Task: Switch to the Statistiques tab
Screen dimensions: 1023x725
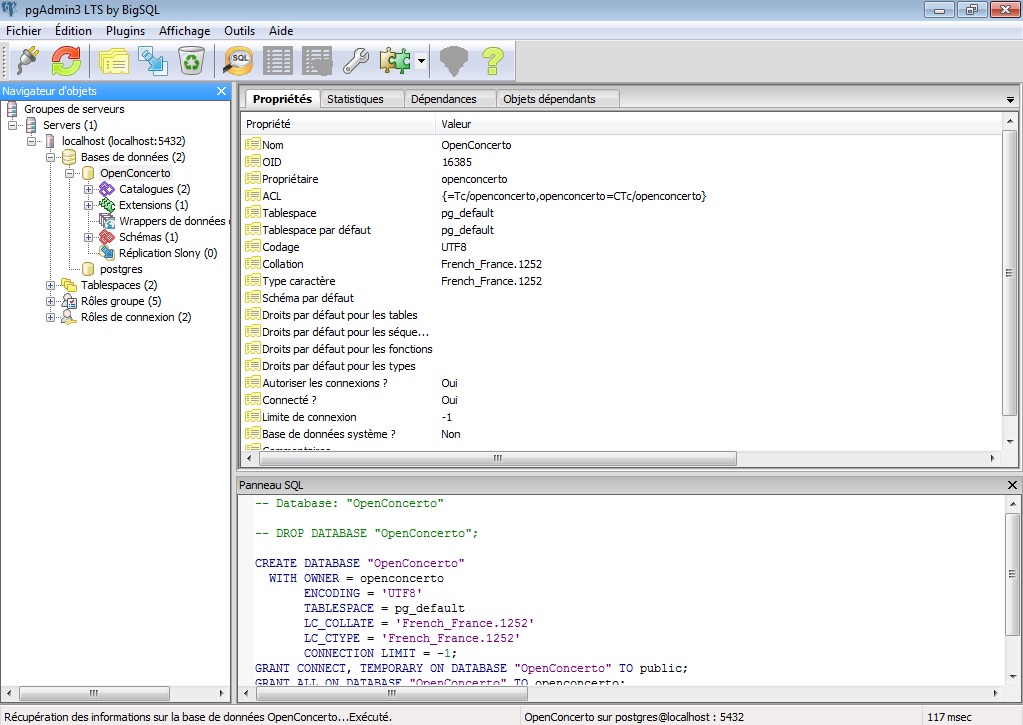Action: (x=355, y=99)
